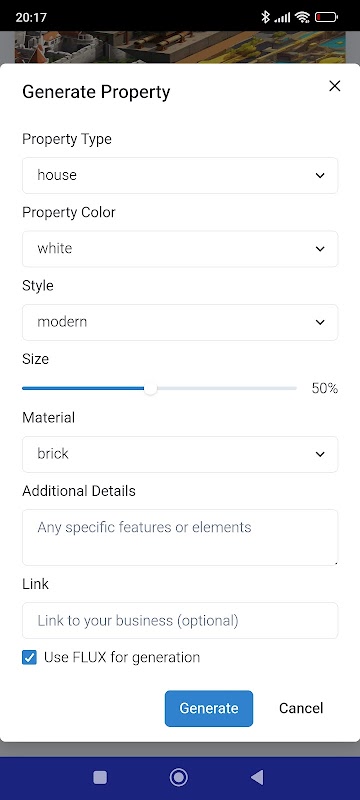Tap the recent apps square button
Screen dimensions: 360x800
pyautogui.click(x=100, y=778)
